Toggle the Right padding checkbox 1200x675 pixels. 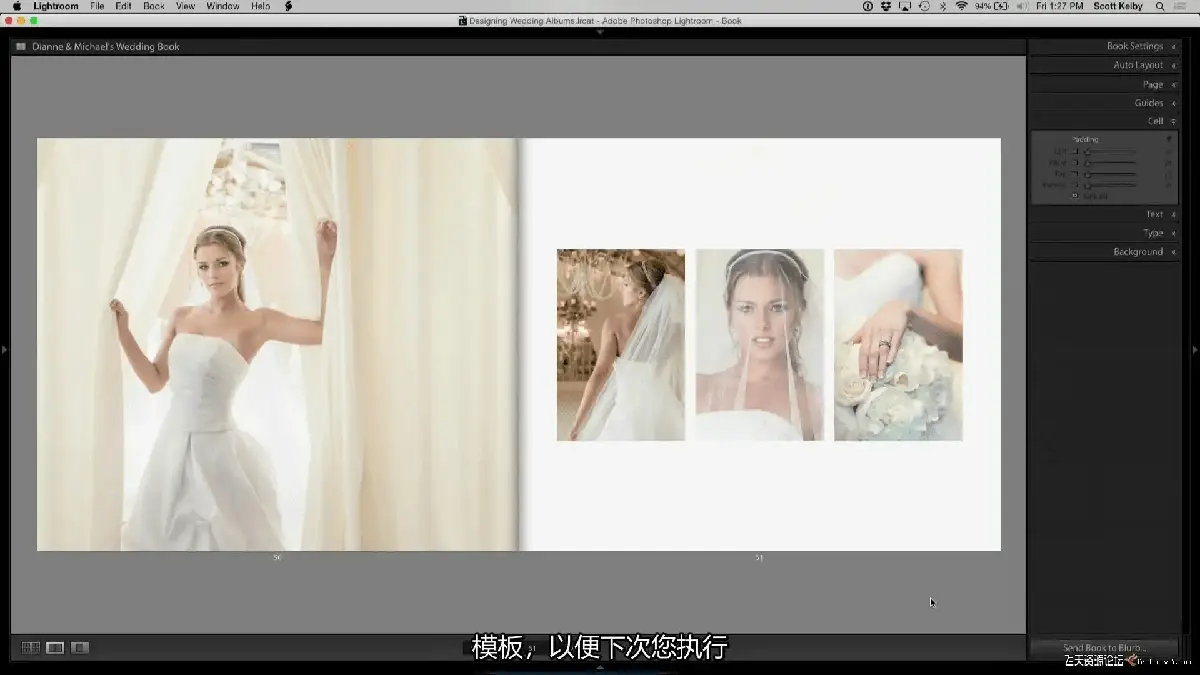click(1075, 162)
